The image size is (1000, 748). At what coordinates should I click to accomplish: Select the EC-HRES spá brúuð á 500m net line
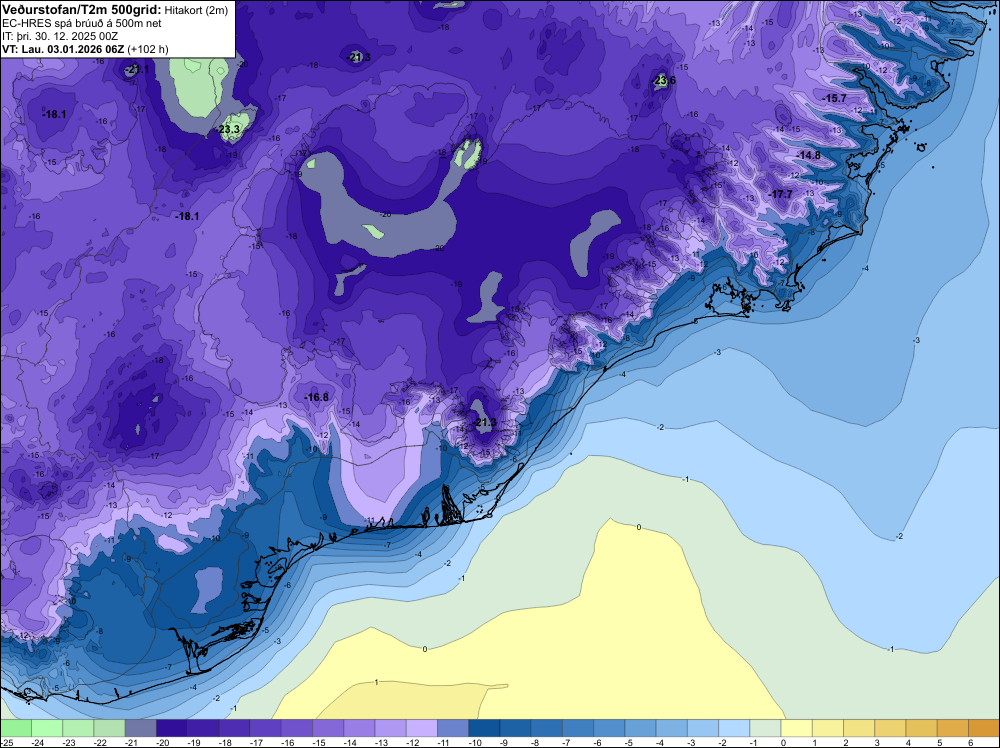pos(82,23)
